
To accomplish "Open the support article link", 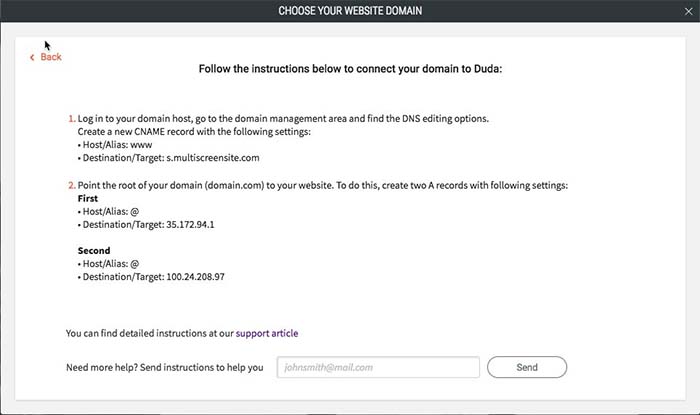I will (267, 333).
